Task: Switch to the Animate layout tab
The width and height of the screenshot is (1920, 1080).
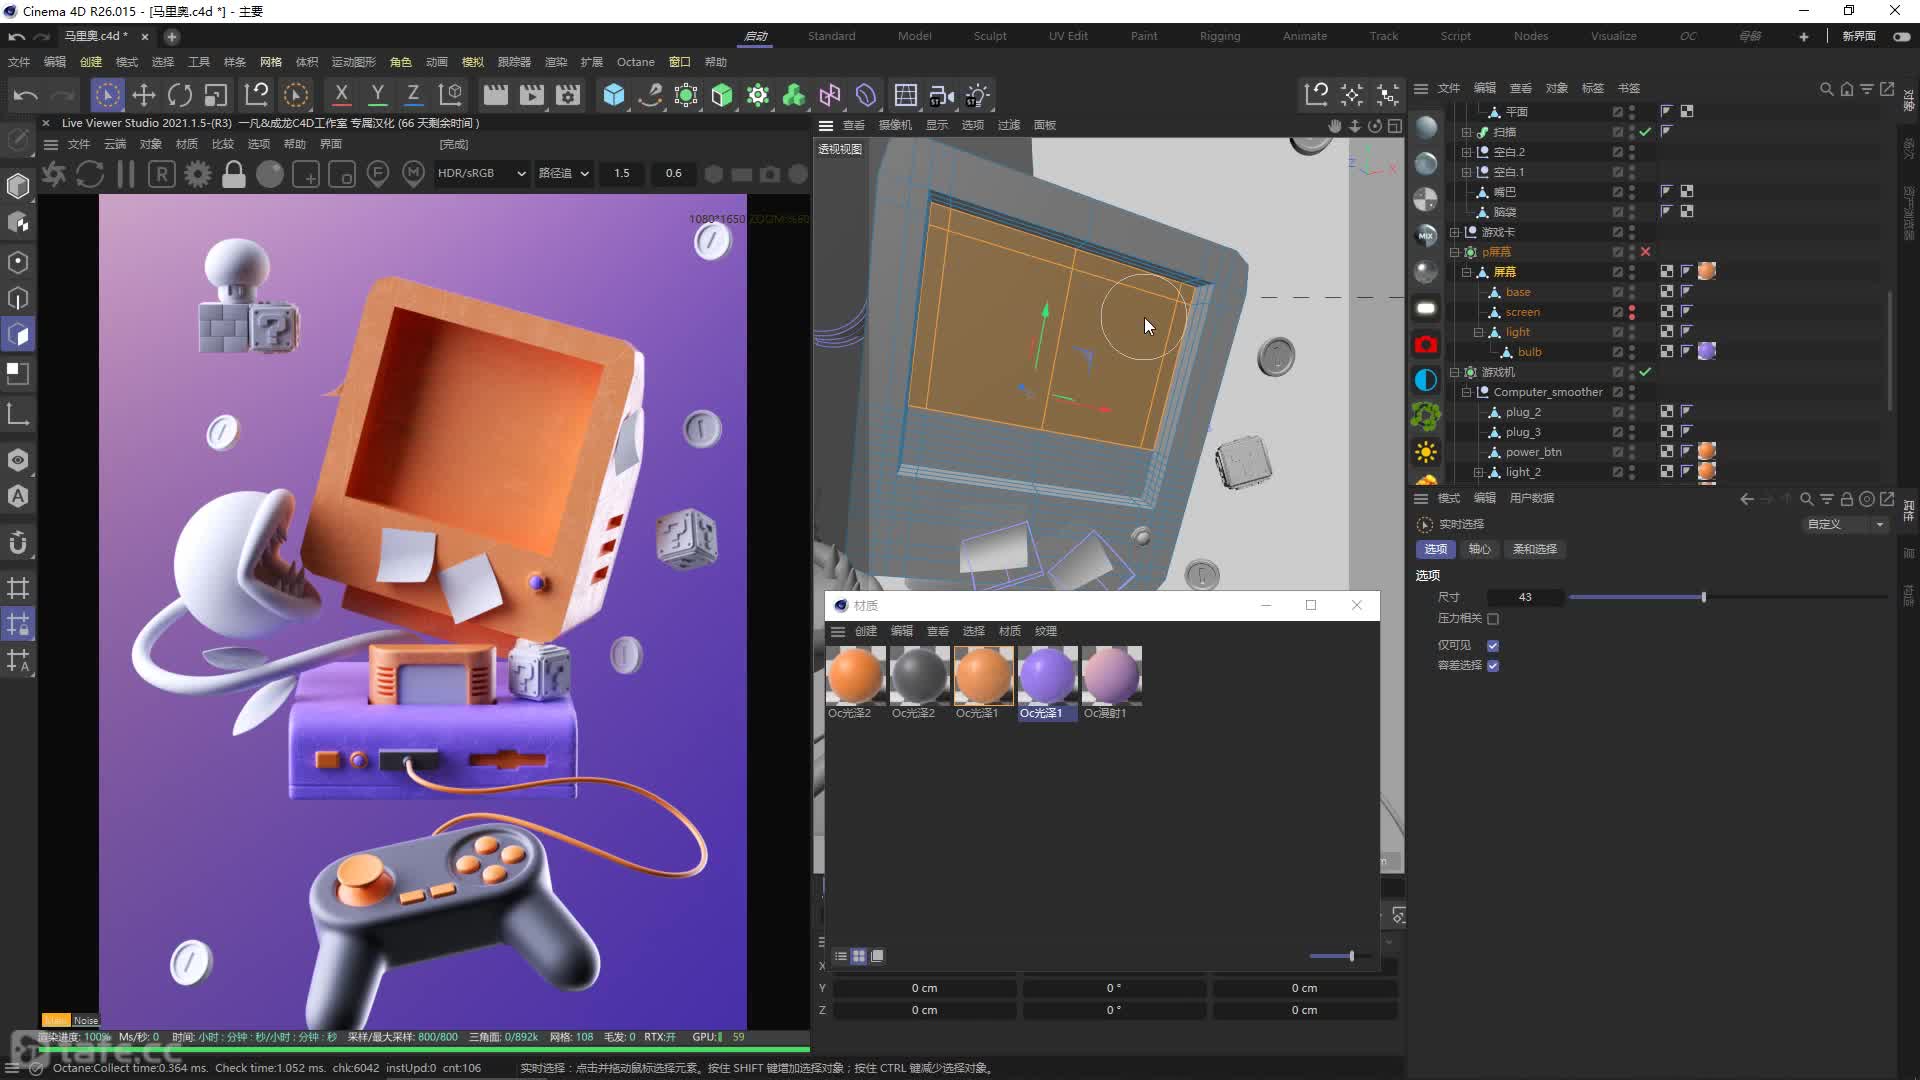Action: point(1305,36)
